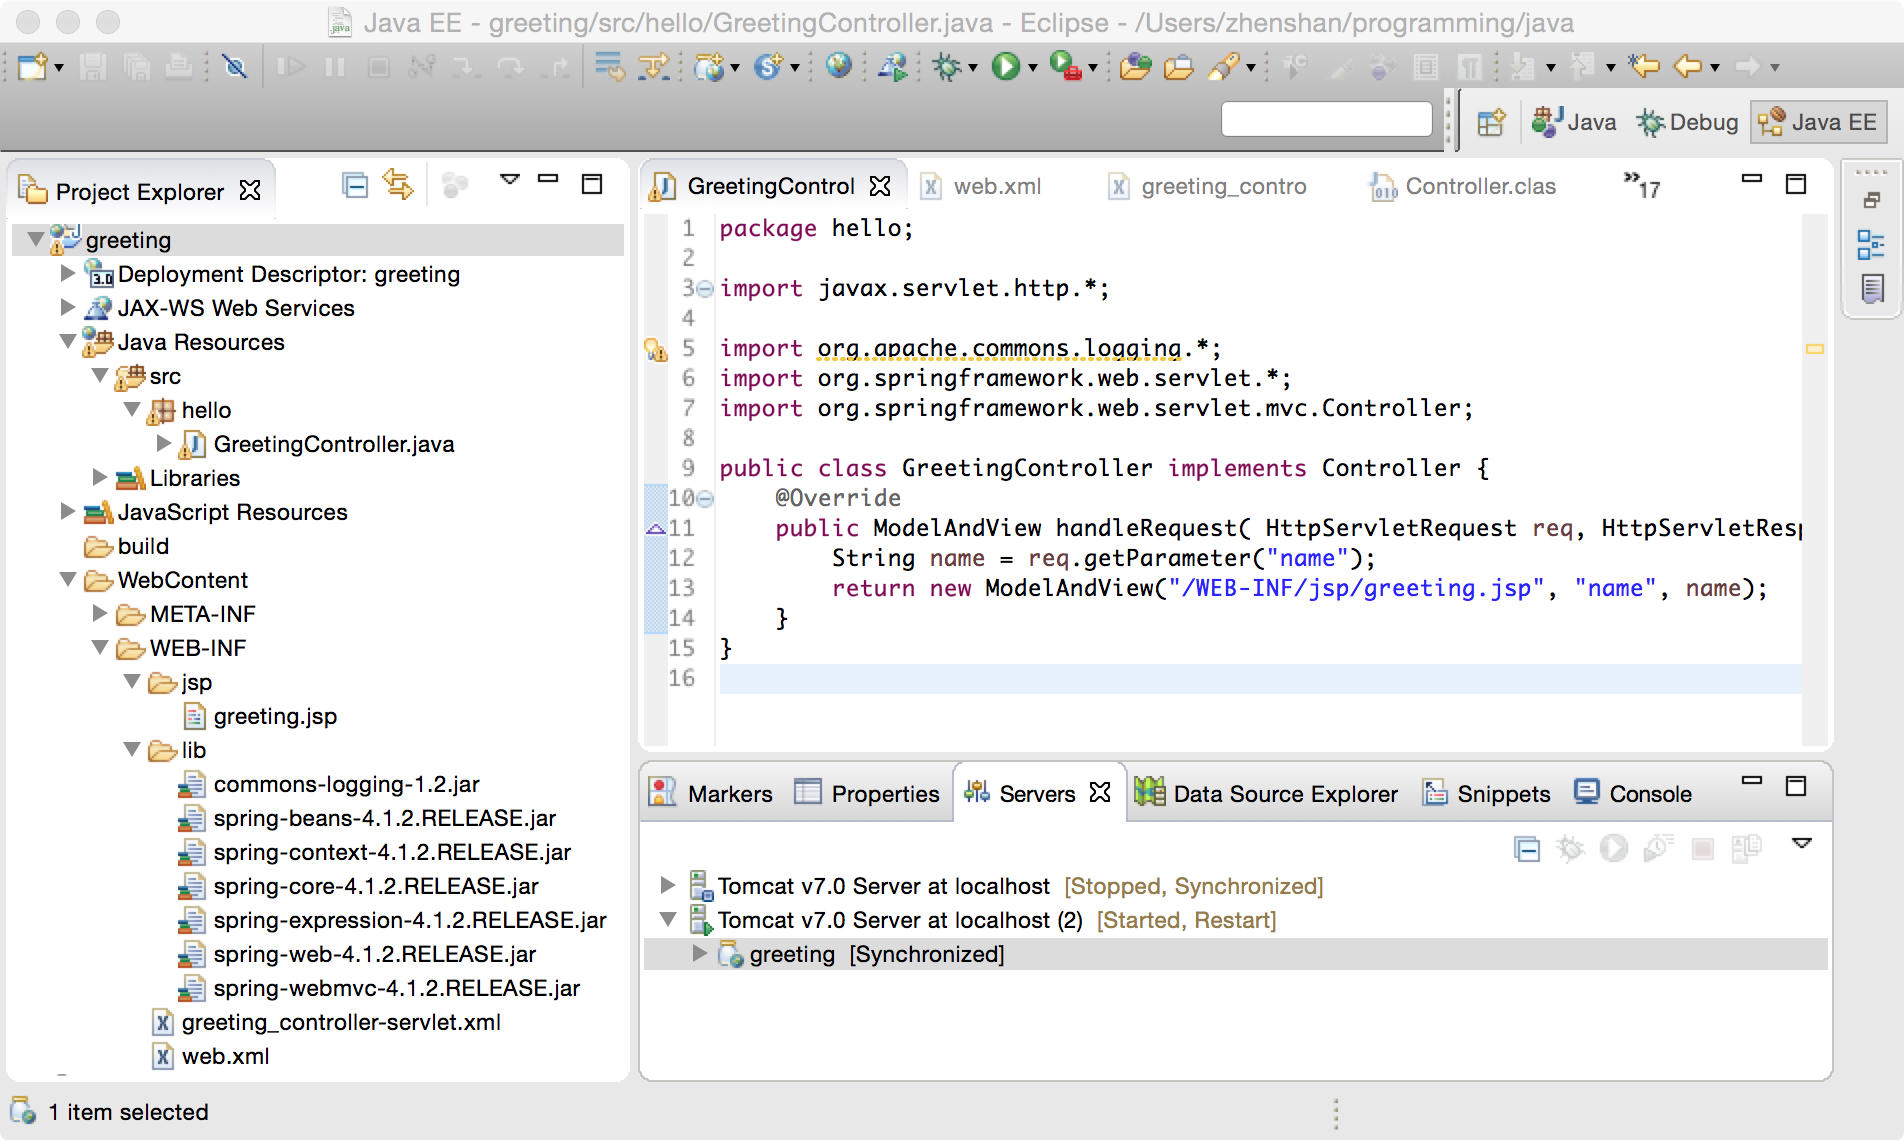This screenshot has width=1904, height=1140.
Task: Click the Debug bug icon in toolbar
Action: (946, 67)
